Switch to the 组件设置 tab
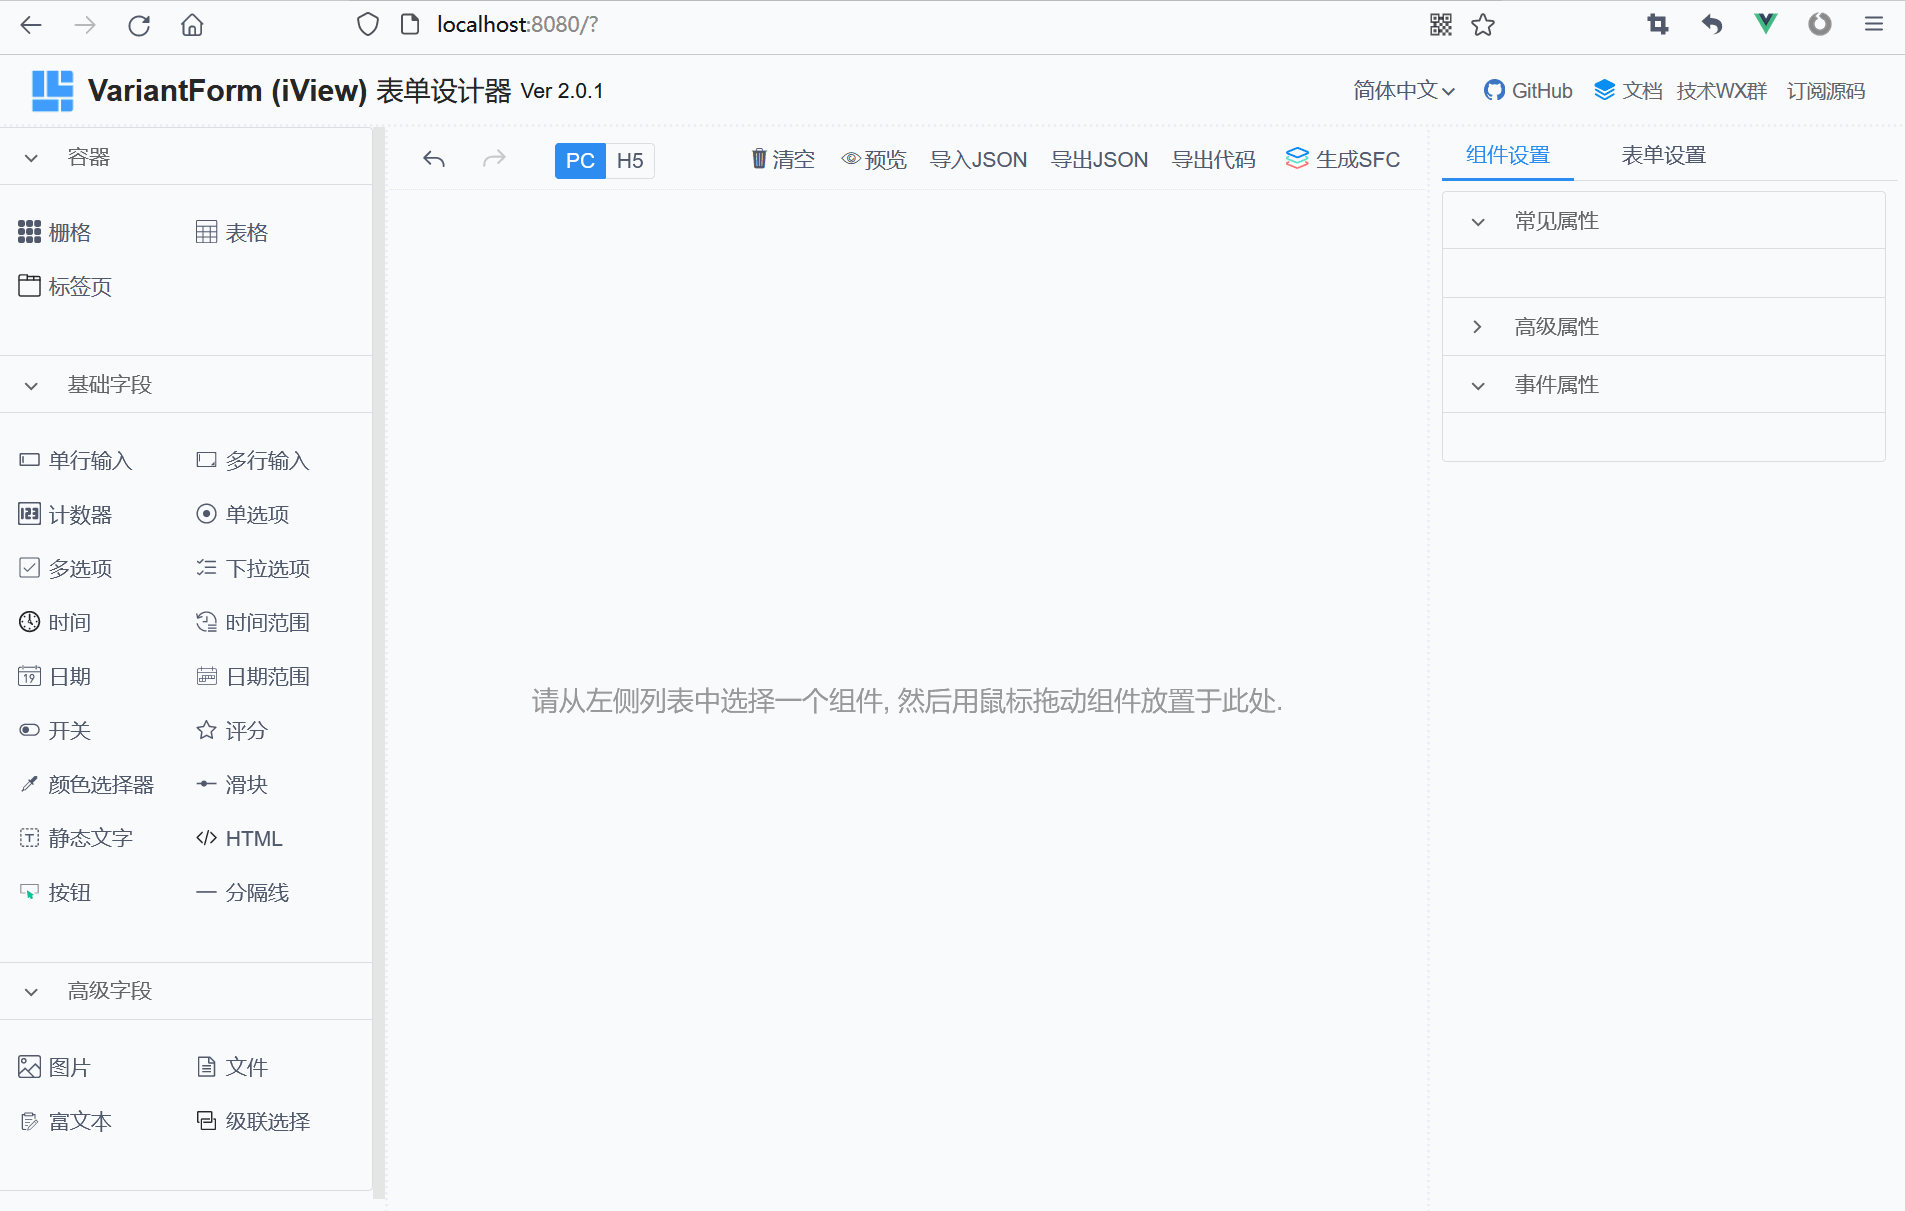 pyautogui.click(x=1508, y=155)
